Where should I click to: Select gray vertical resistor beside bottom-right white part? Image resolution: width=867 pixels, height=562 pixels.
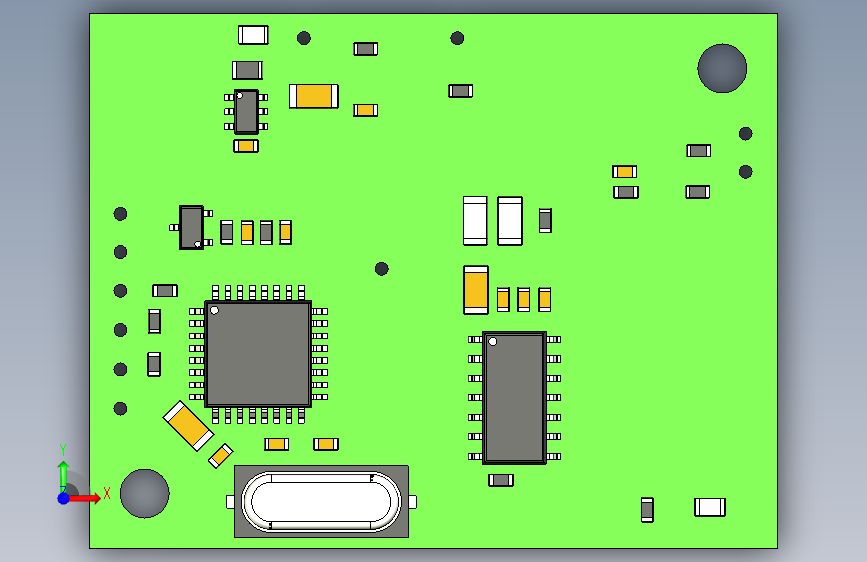coord(647,509)
